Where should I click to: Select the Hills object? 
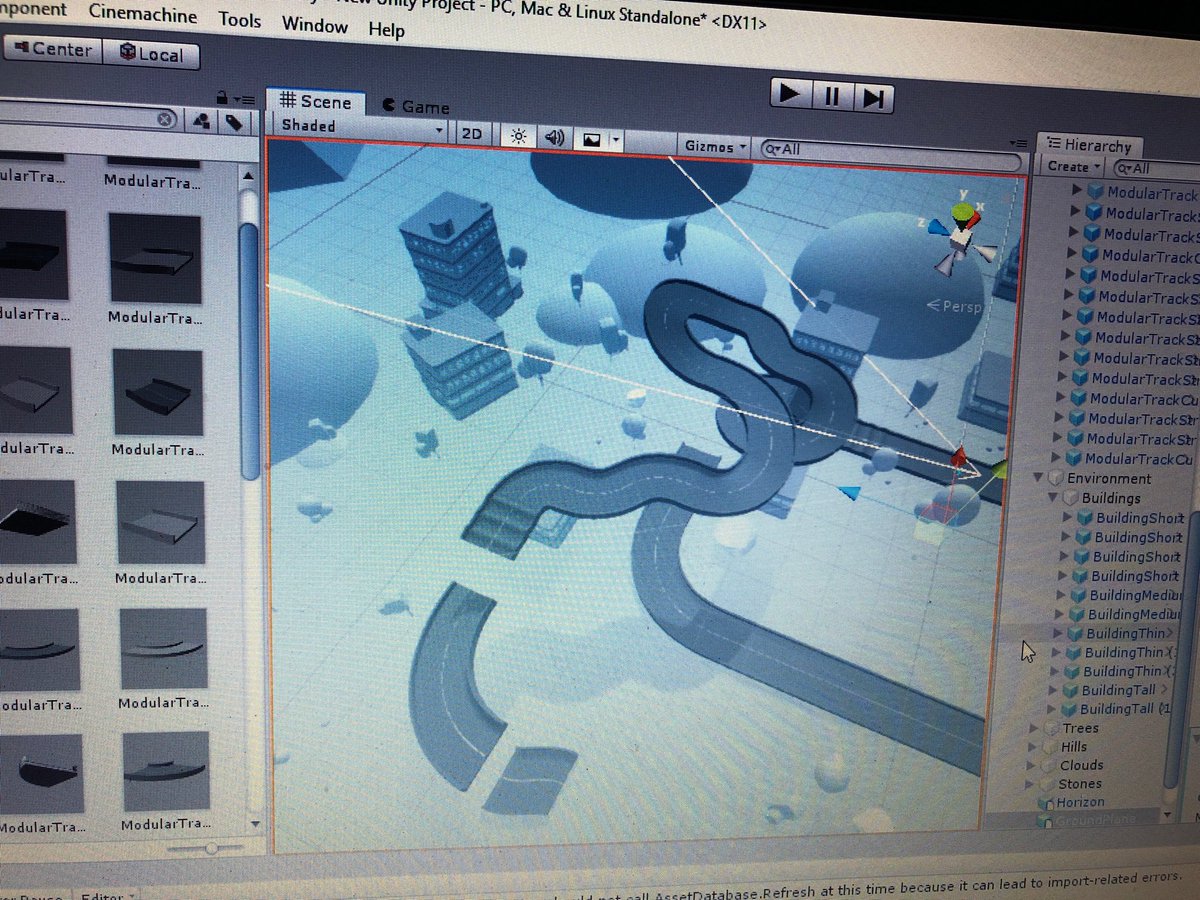(1073, 746)
